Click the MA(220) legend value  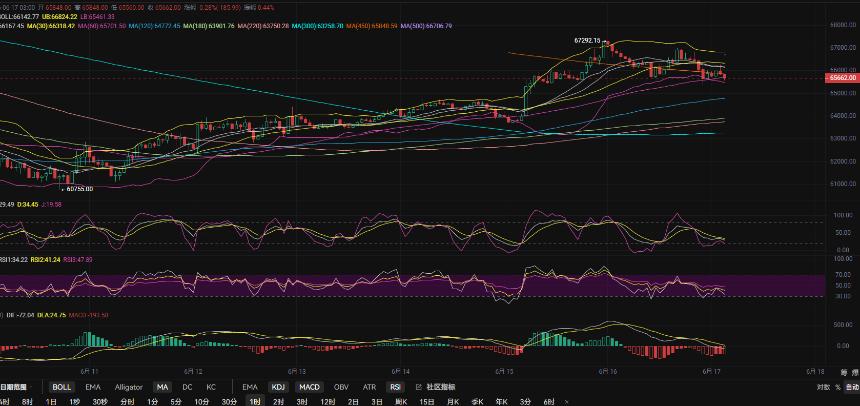click(263, 26)
